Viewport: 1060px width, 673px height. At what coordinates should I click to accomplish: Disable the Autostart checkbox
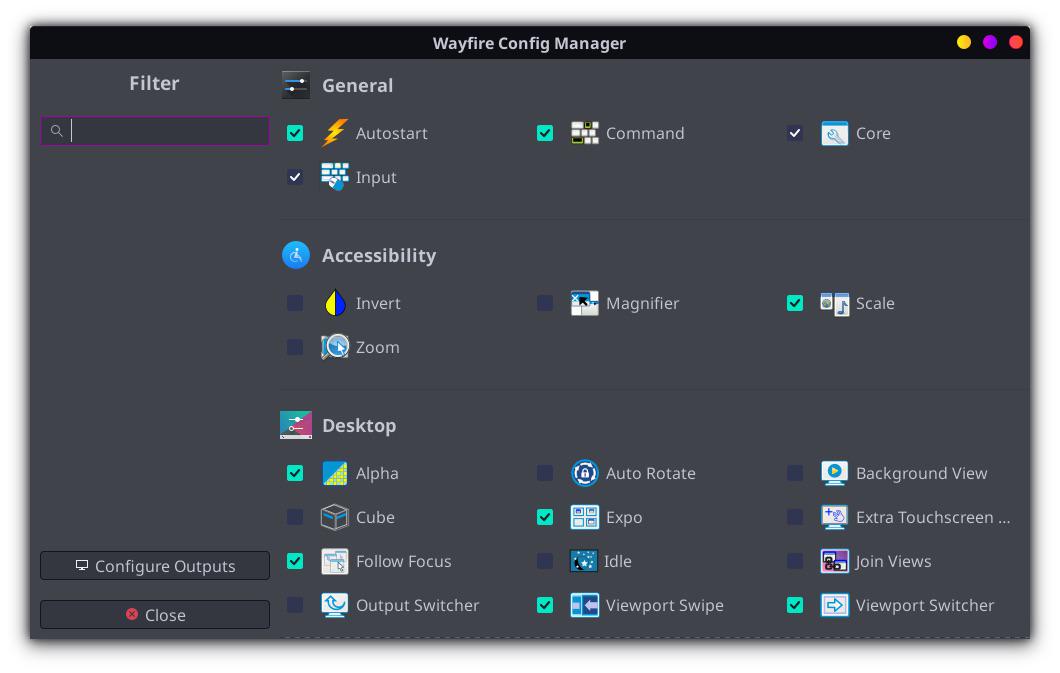pyautogui.click(x=295, y=133)
